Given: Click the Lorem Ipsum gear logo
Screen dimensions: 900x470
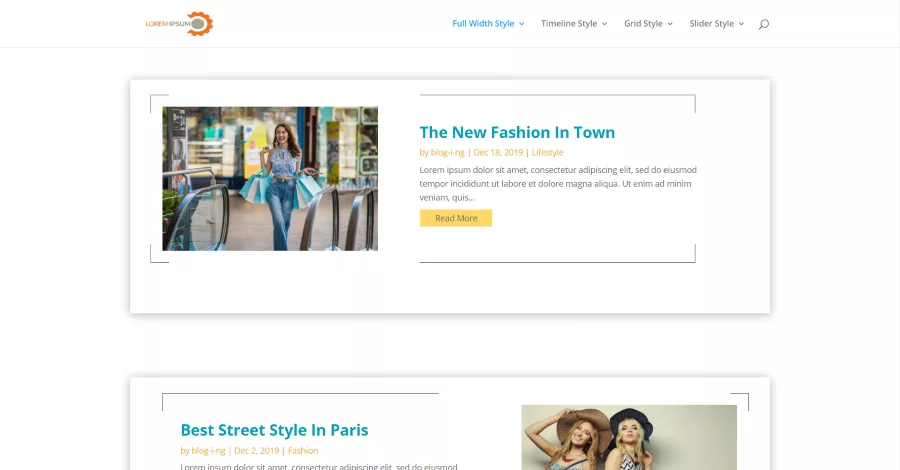Looking at the screenshot, I should 179,24.
